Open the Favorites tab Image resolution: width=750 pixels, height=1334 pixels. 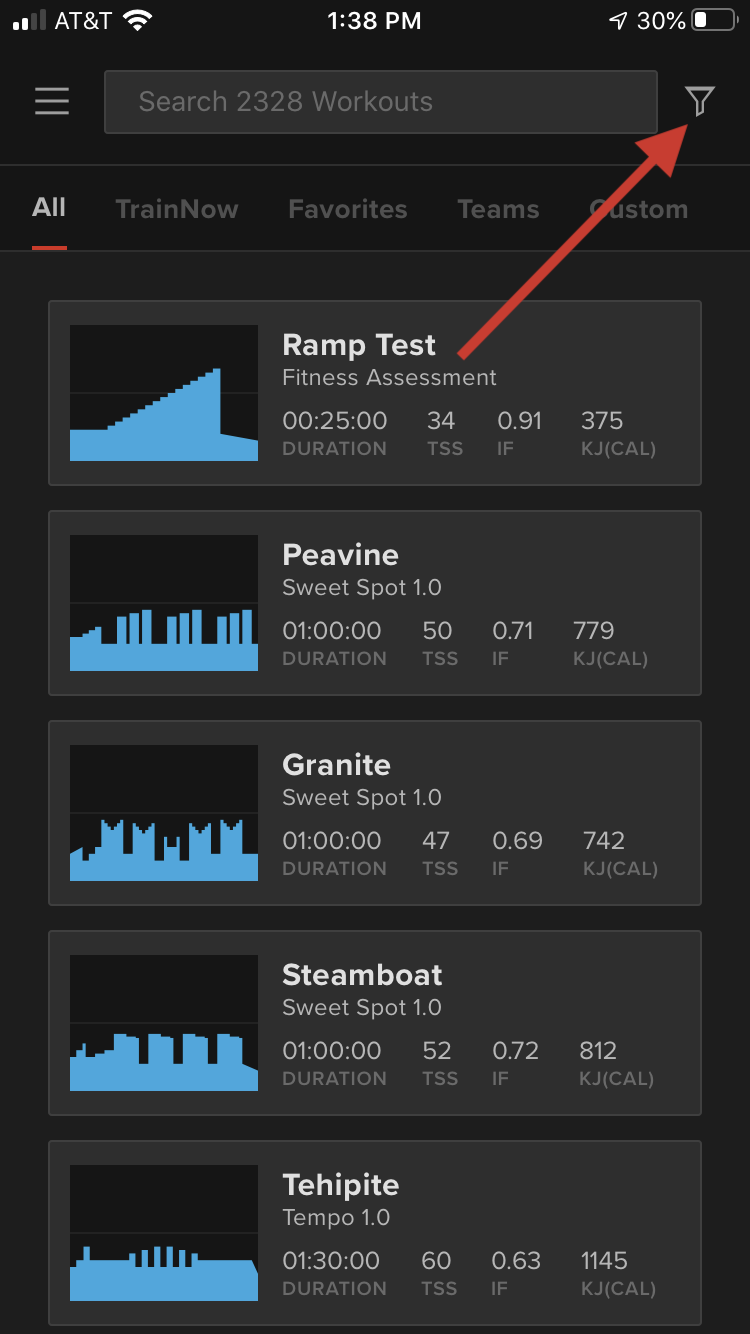pyautogui.click(x=348, y=209)
